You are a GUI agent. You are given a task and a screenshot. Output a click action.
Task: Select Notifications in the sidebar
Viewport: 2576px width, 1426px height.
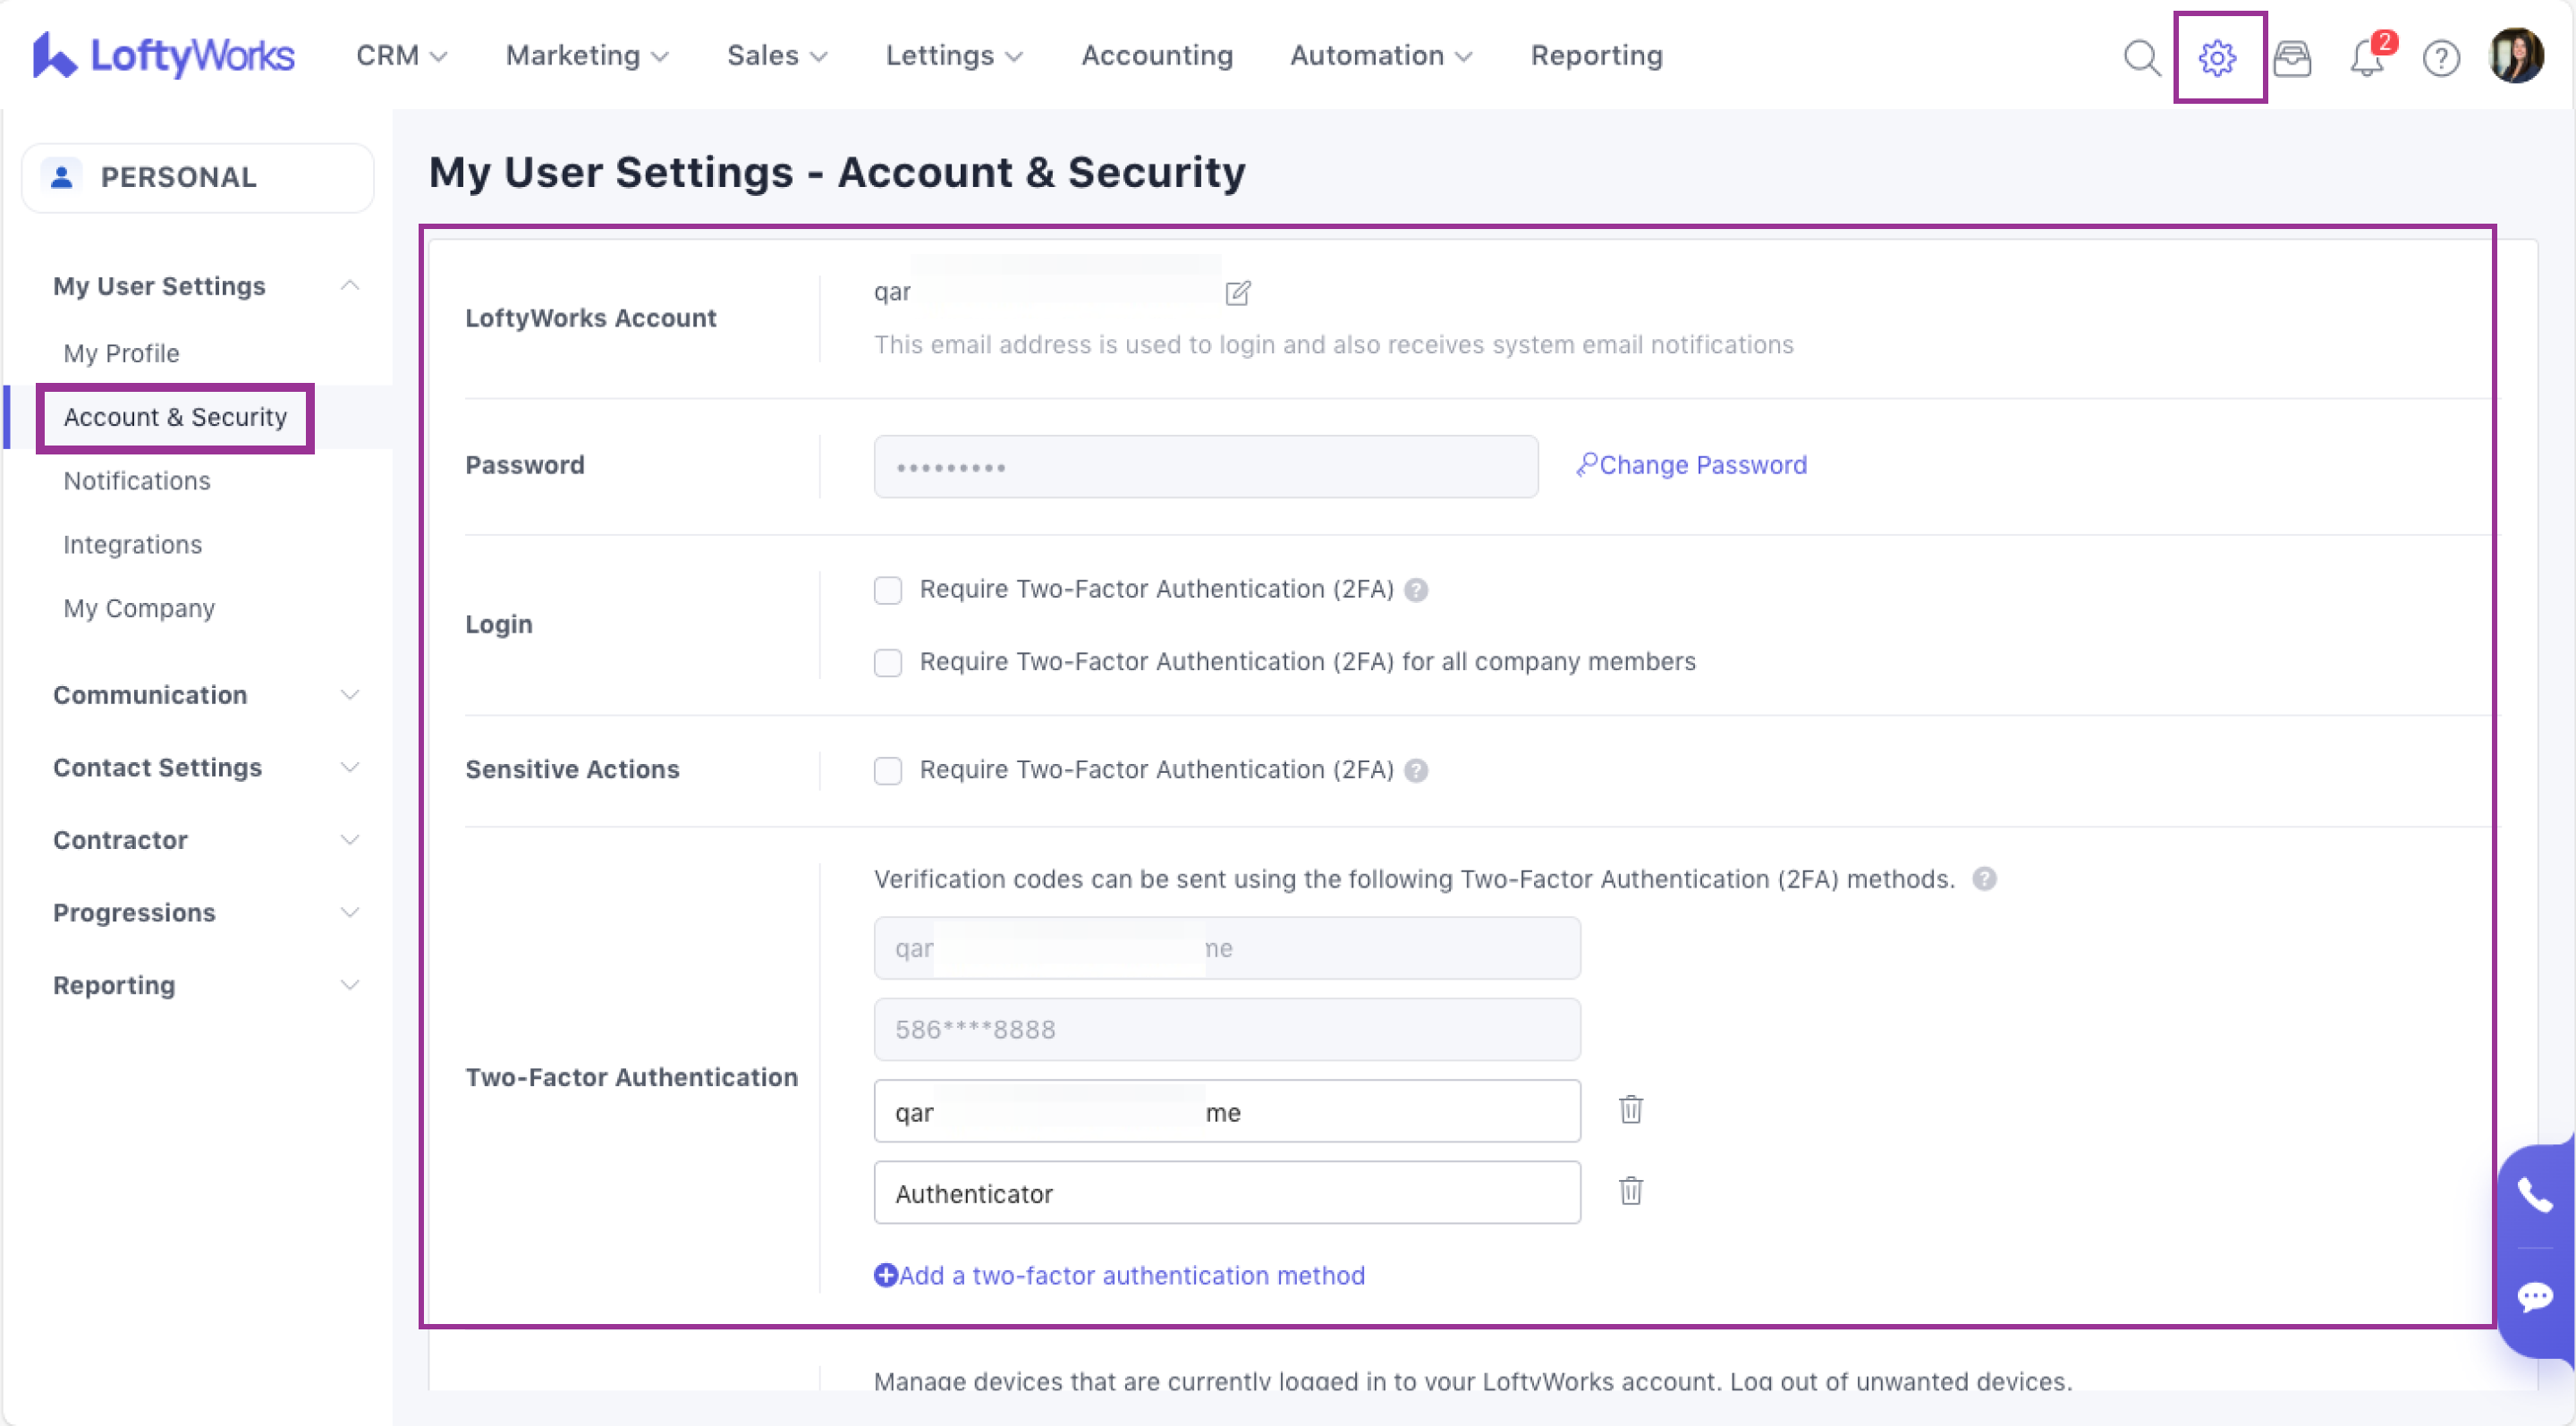[x=137, y=481]
